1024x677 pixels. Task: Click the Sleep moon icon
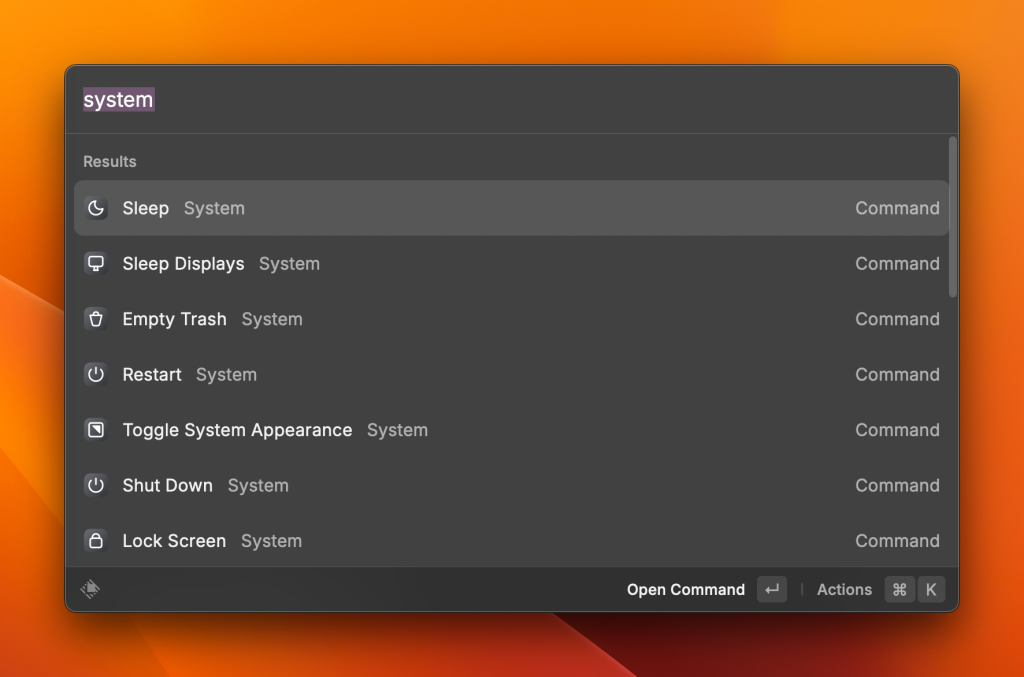pos(96,208)
